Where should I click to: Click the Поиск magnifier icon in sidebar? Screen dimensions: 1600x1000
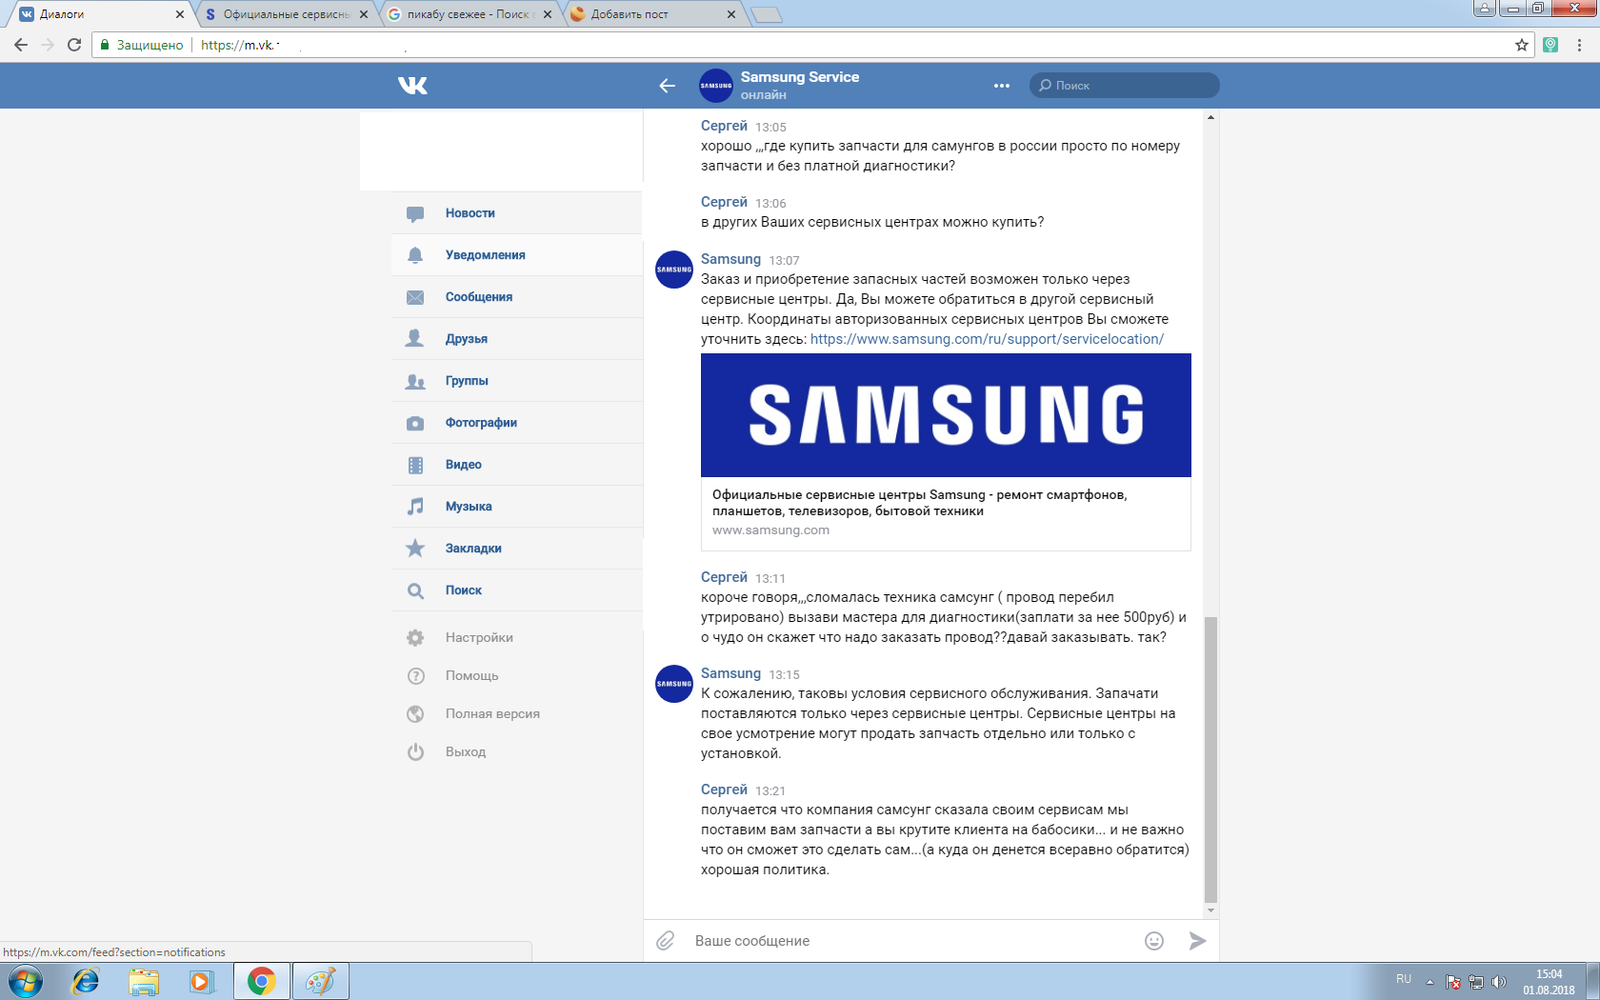(x=415, y=591)
